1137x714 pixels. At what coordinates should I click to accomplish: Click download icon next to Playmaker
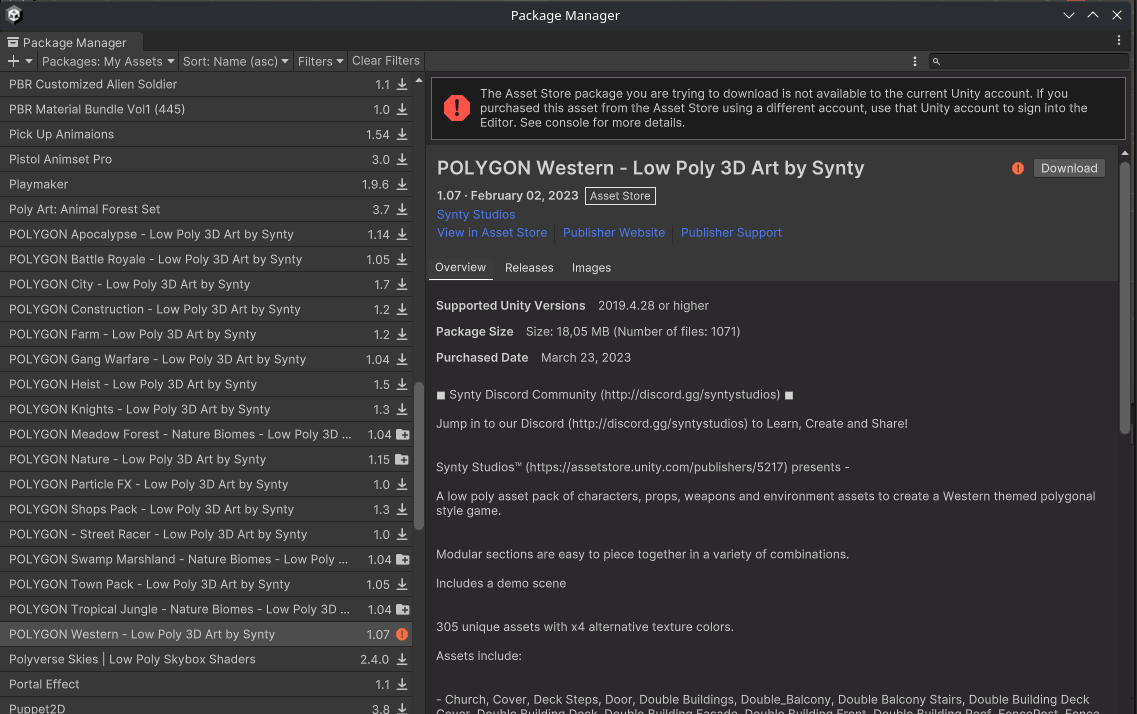[x=402, y=185]
